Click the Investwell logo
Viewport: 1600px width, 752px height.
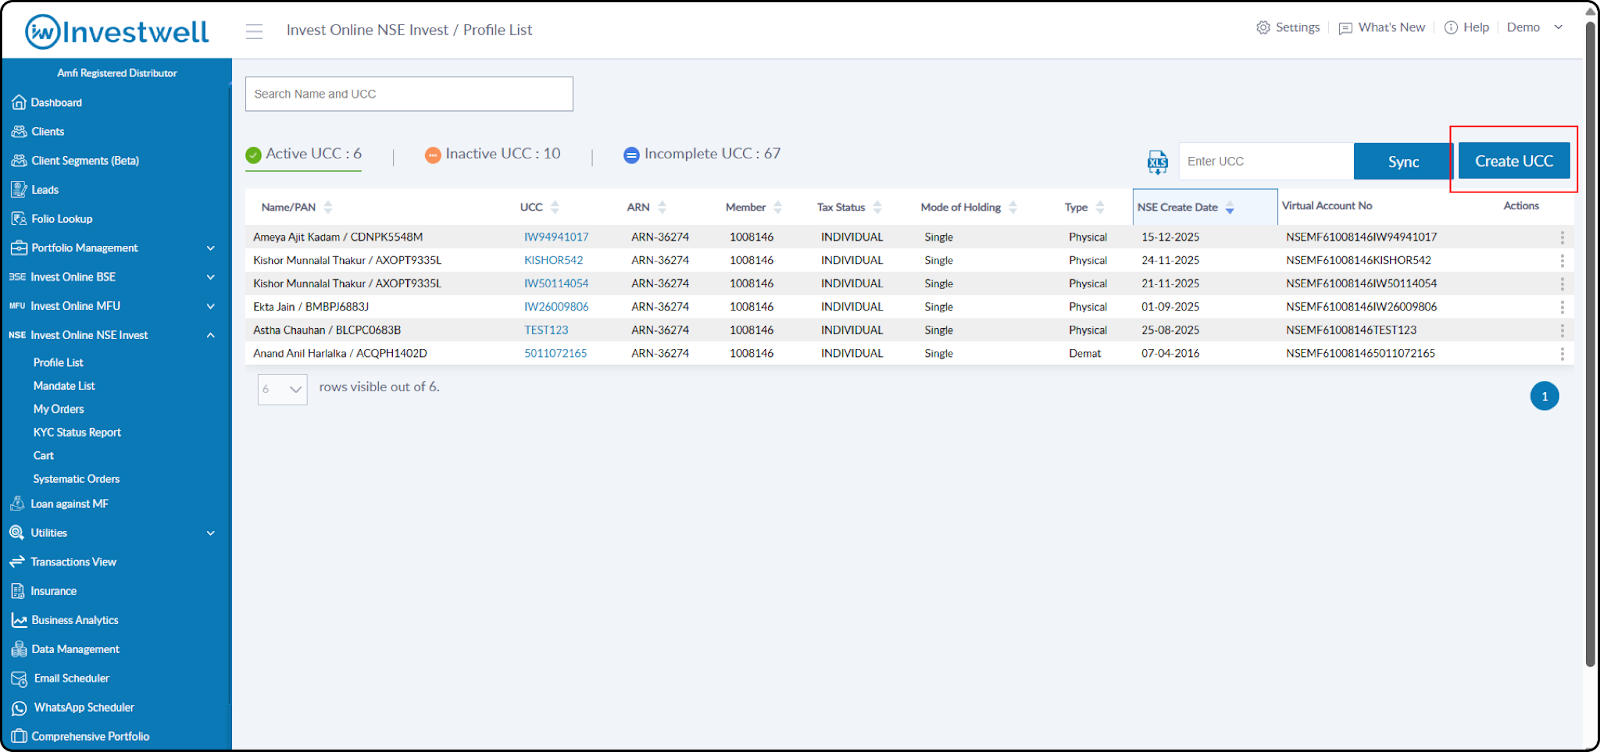click(117, 31)
